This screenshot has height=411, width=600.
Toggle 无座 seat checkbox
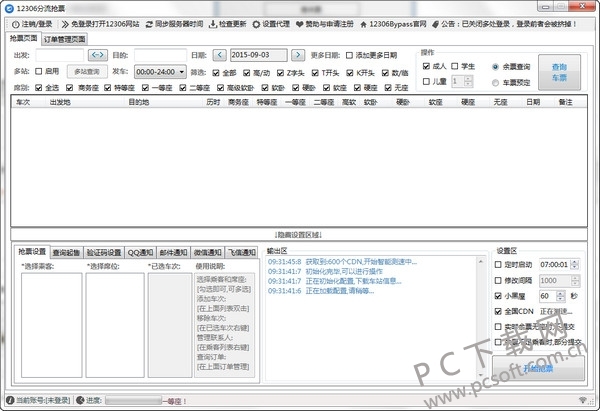[388, 88]
